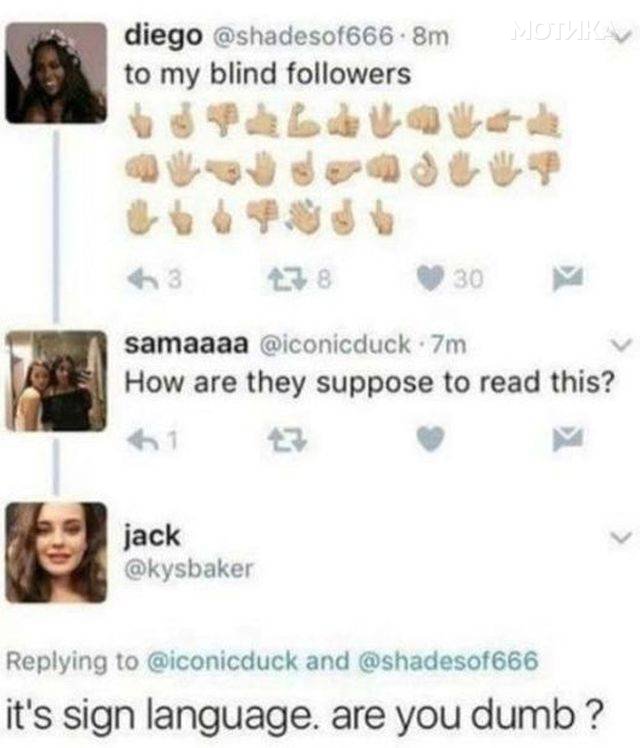640x748 pixels.
Task: Open dropdown chevron on samaaaa's tweet
Action: (621, 344)
